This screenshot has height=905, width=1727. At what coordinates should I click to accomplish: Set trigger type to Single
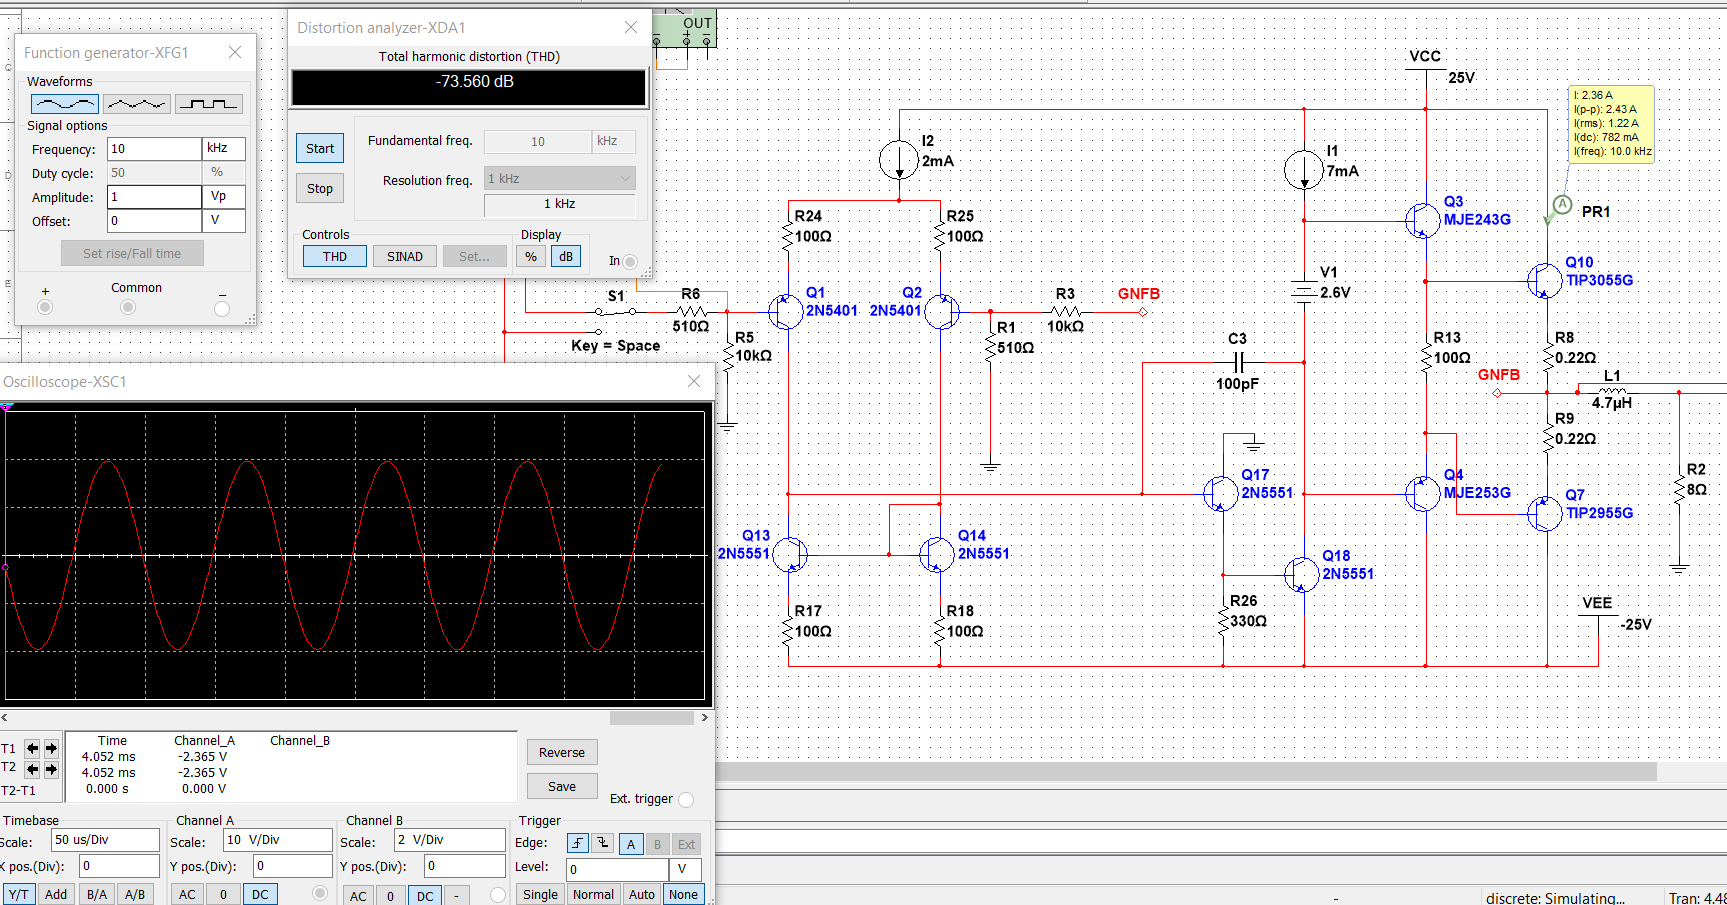pyautogui.click(x=541, y=894)
